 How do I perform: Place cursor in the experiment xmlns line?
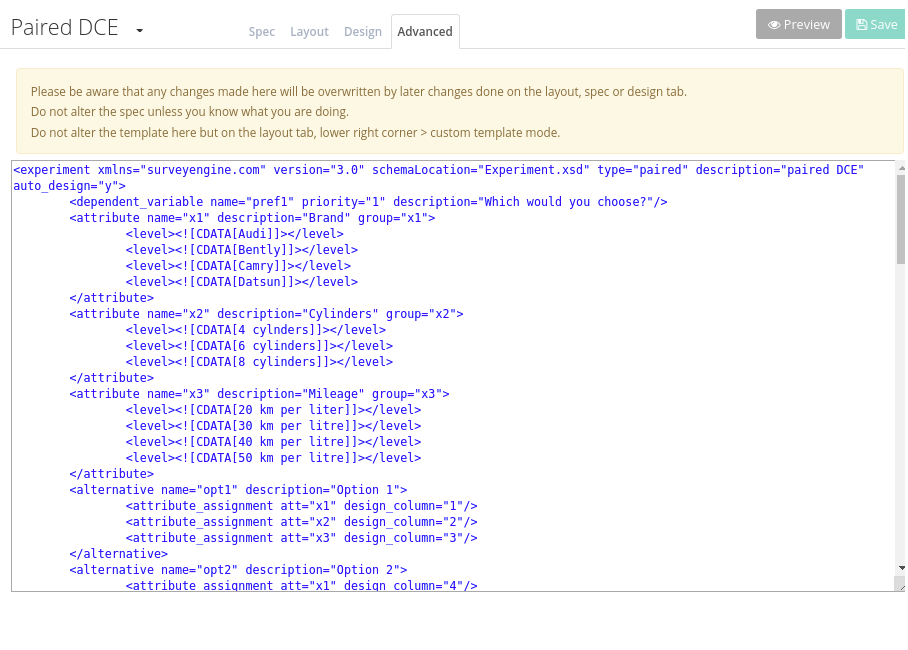point(438,170)
